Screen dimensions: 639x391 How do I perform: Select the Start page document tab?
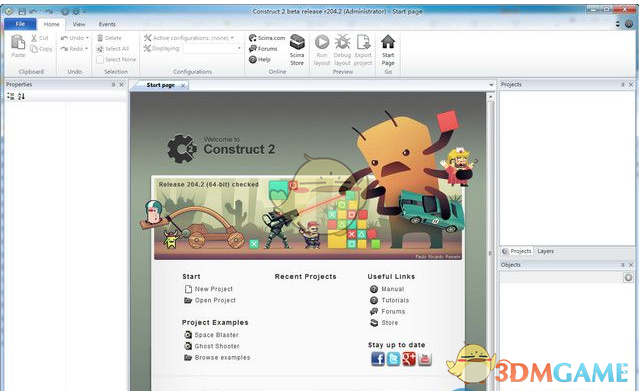[x=161, y=85]
